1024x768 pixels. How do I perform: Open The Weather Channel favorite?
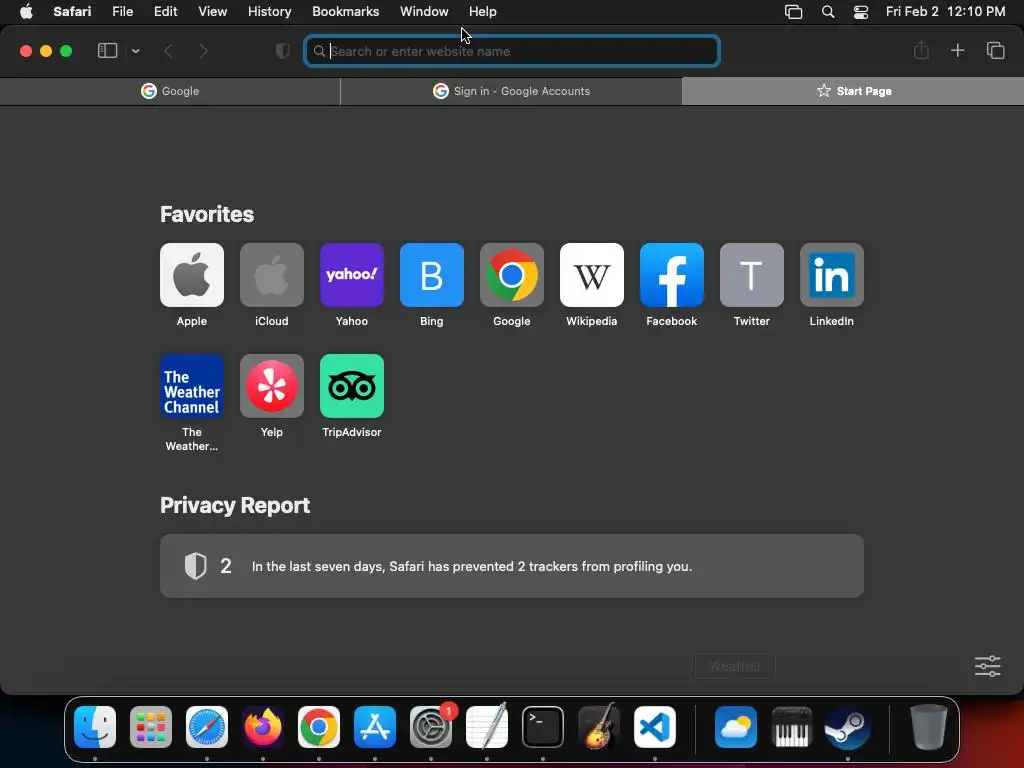[191, 386]
